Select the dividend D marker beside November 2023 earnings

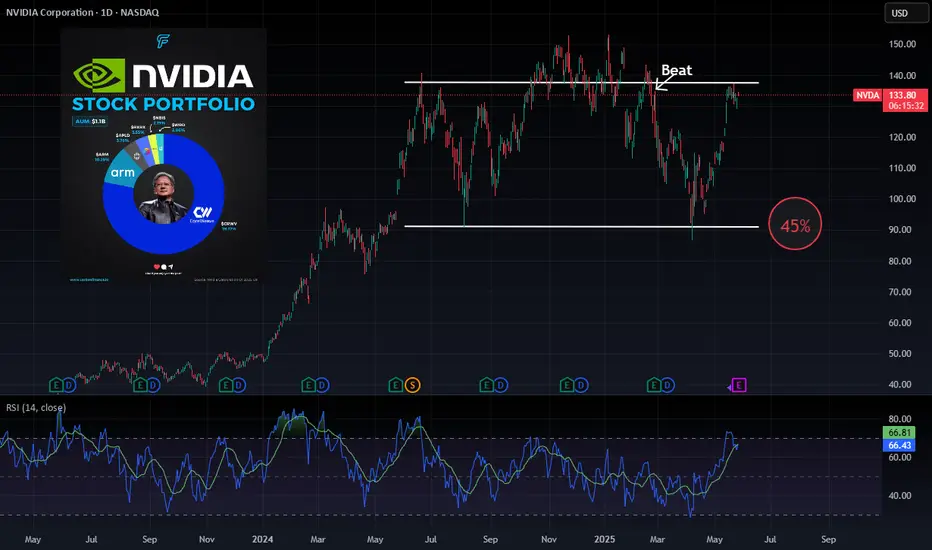pos(239,385)
